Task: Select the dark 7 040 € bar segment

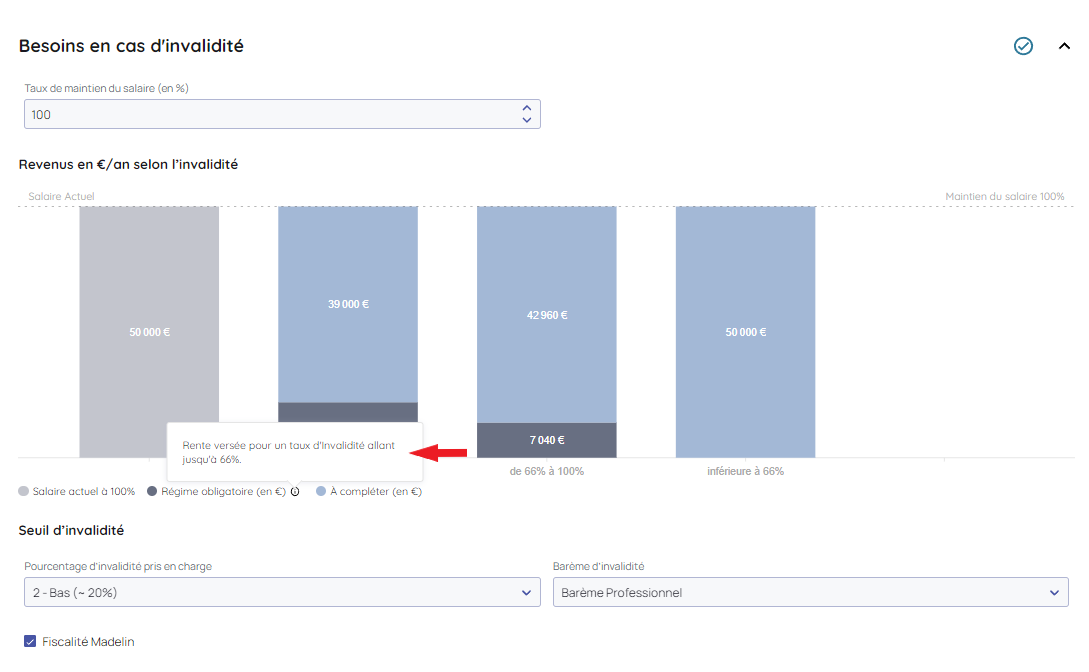Action: pyautogui.click(x=546, y=440)
